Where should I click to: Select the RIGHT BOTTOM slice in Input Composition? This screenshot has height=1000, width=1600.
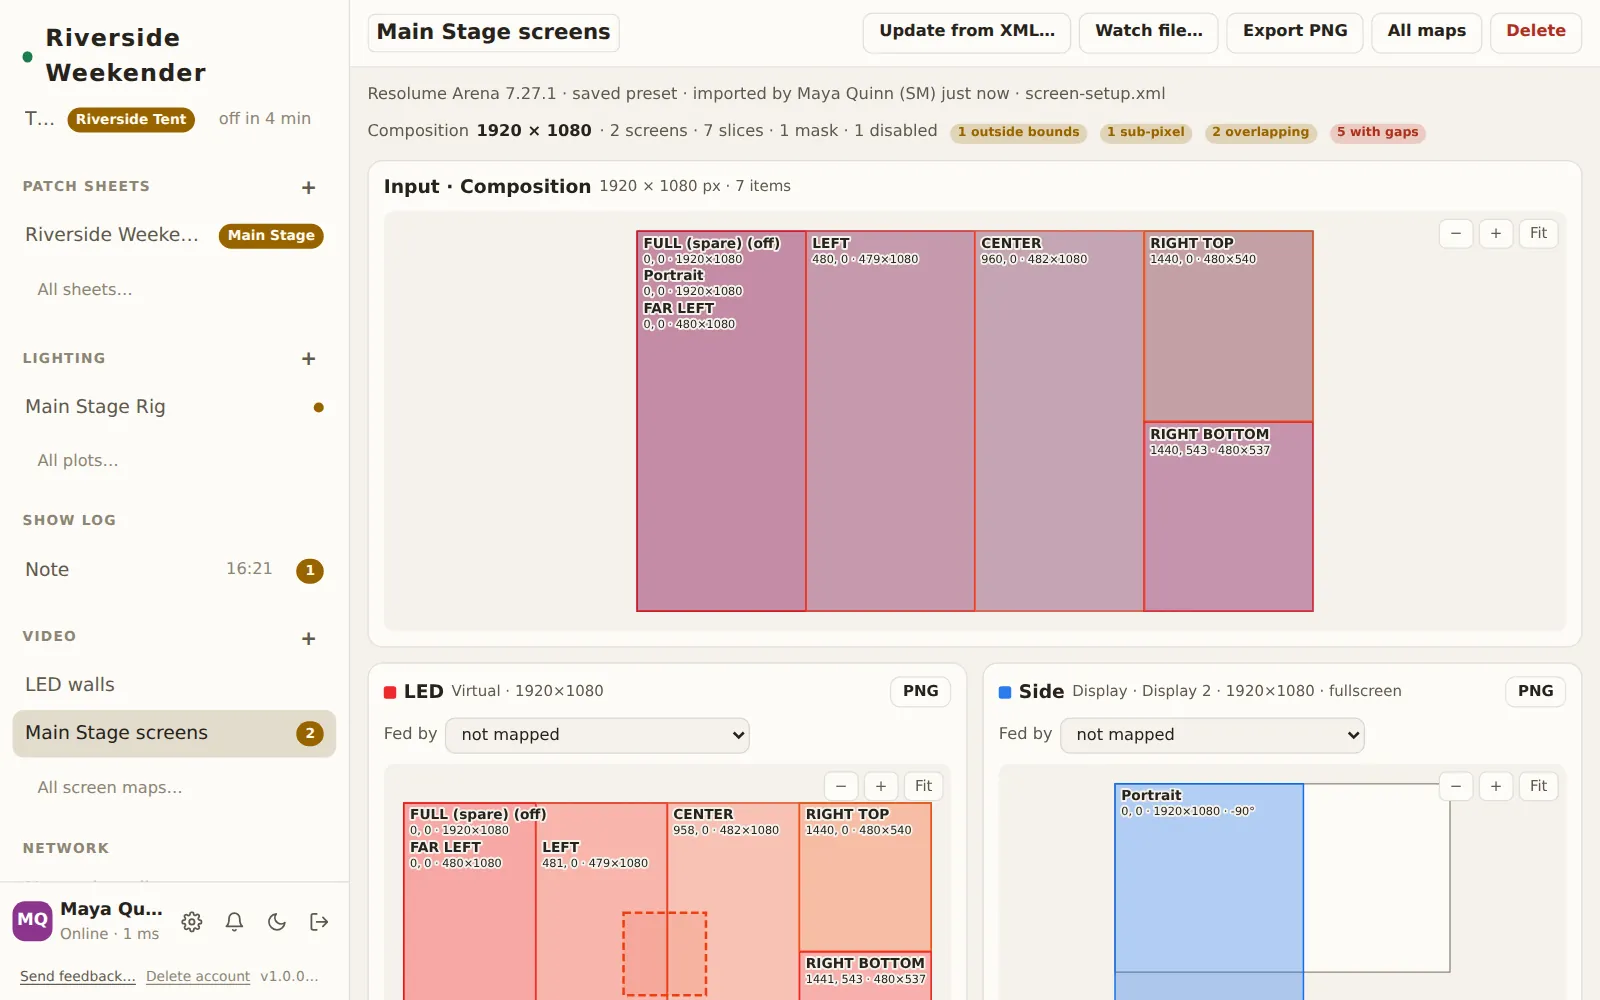pos(1228,516)
